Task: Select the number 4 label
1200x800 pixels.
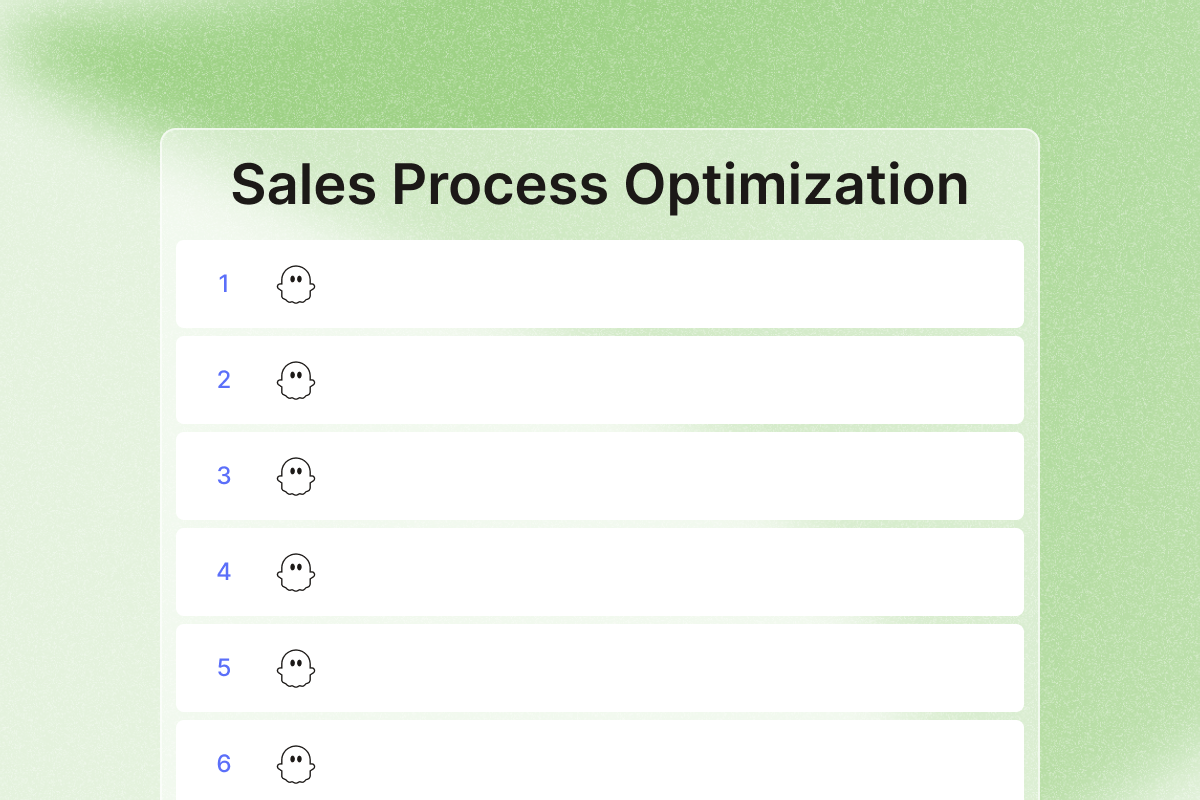Action: [224, 572]
